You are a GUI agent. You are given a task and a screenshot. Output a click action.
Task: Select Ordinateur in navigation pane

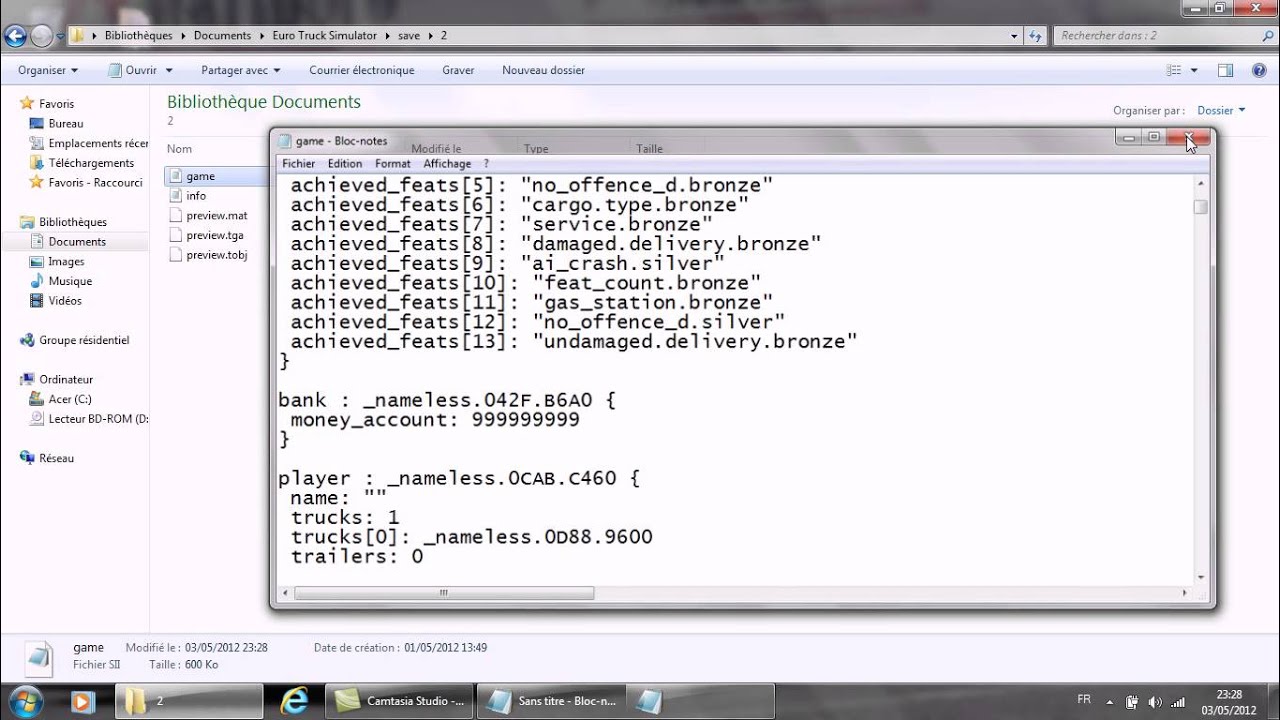[x=66, y=379]
